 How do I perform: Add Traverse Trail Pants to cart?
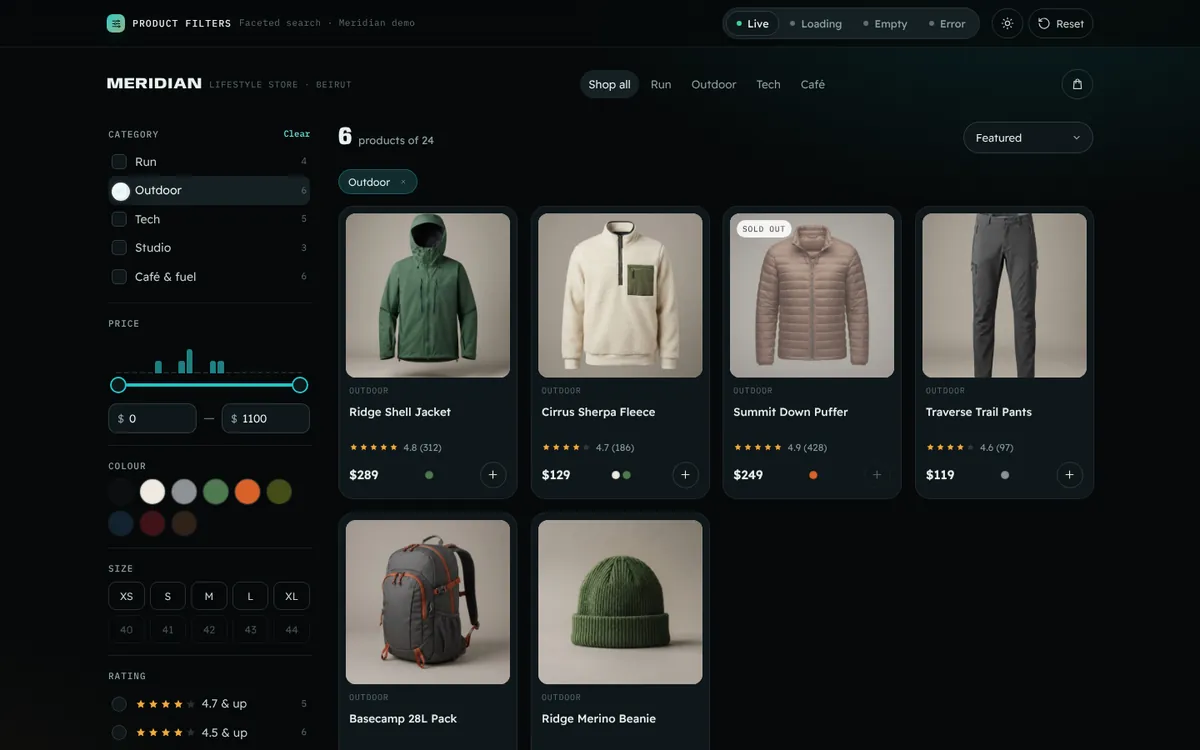(1069, 475)
